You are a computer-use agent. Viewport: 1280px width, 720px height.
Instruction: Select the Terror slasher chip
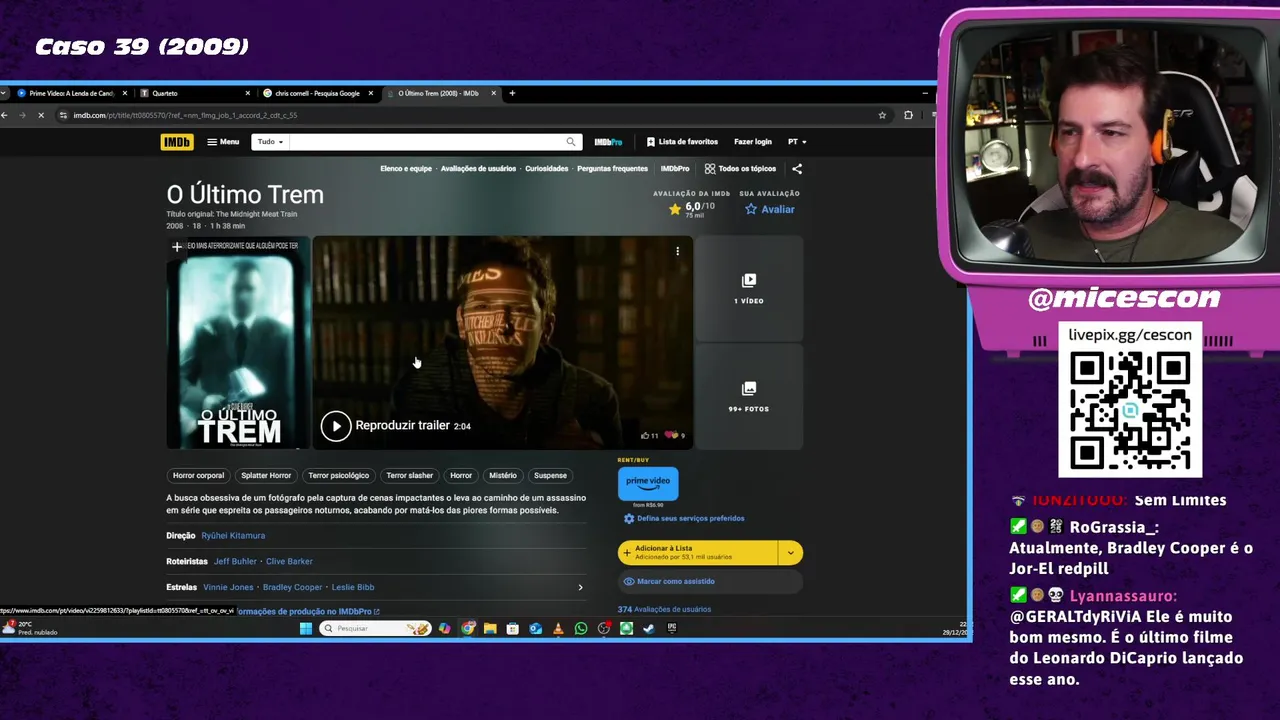coord(409,476)
